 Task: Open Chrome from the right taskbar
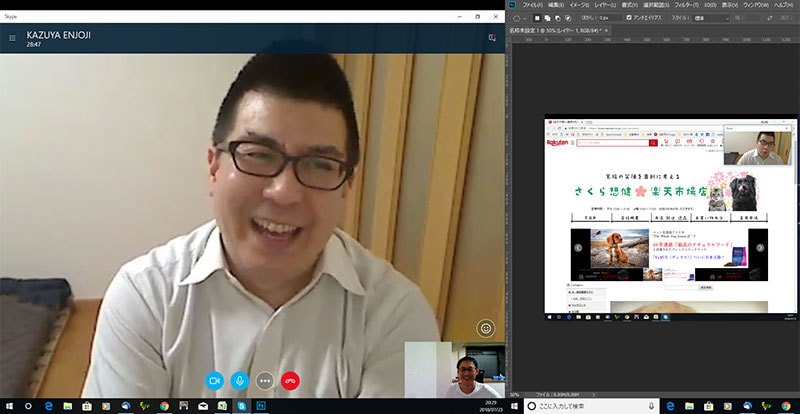pos(786,406)
